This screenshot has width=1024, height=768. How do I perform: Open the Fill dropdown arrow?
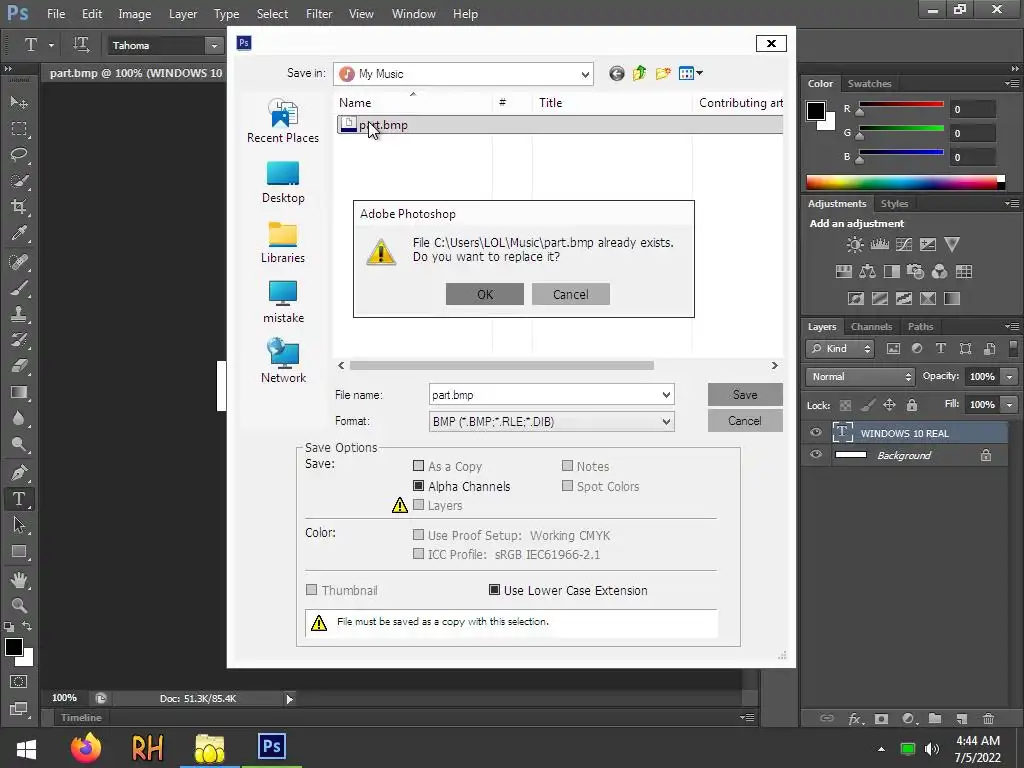1010,405
